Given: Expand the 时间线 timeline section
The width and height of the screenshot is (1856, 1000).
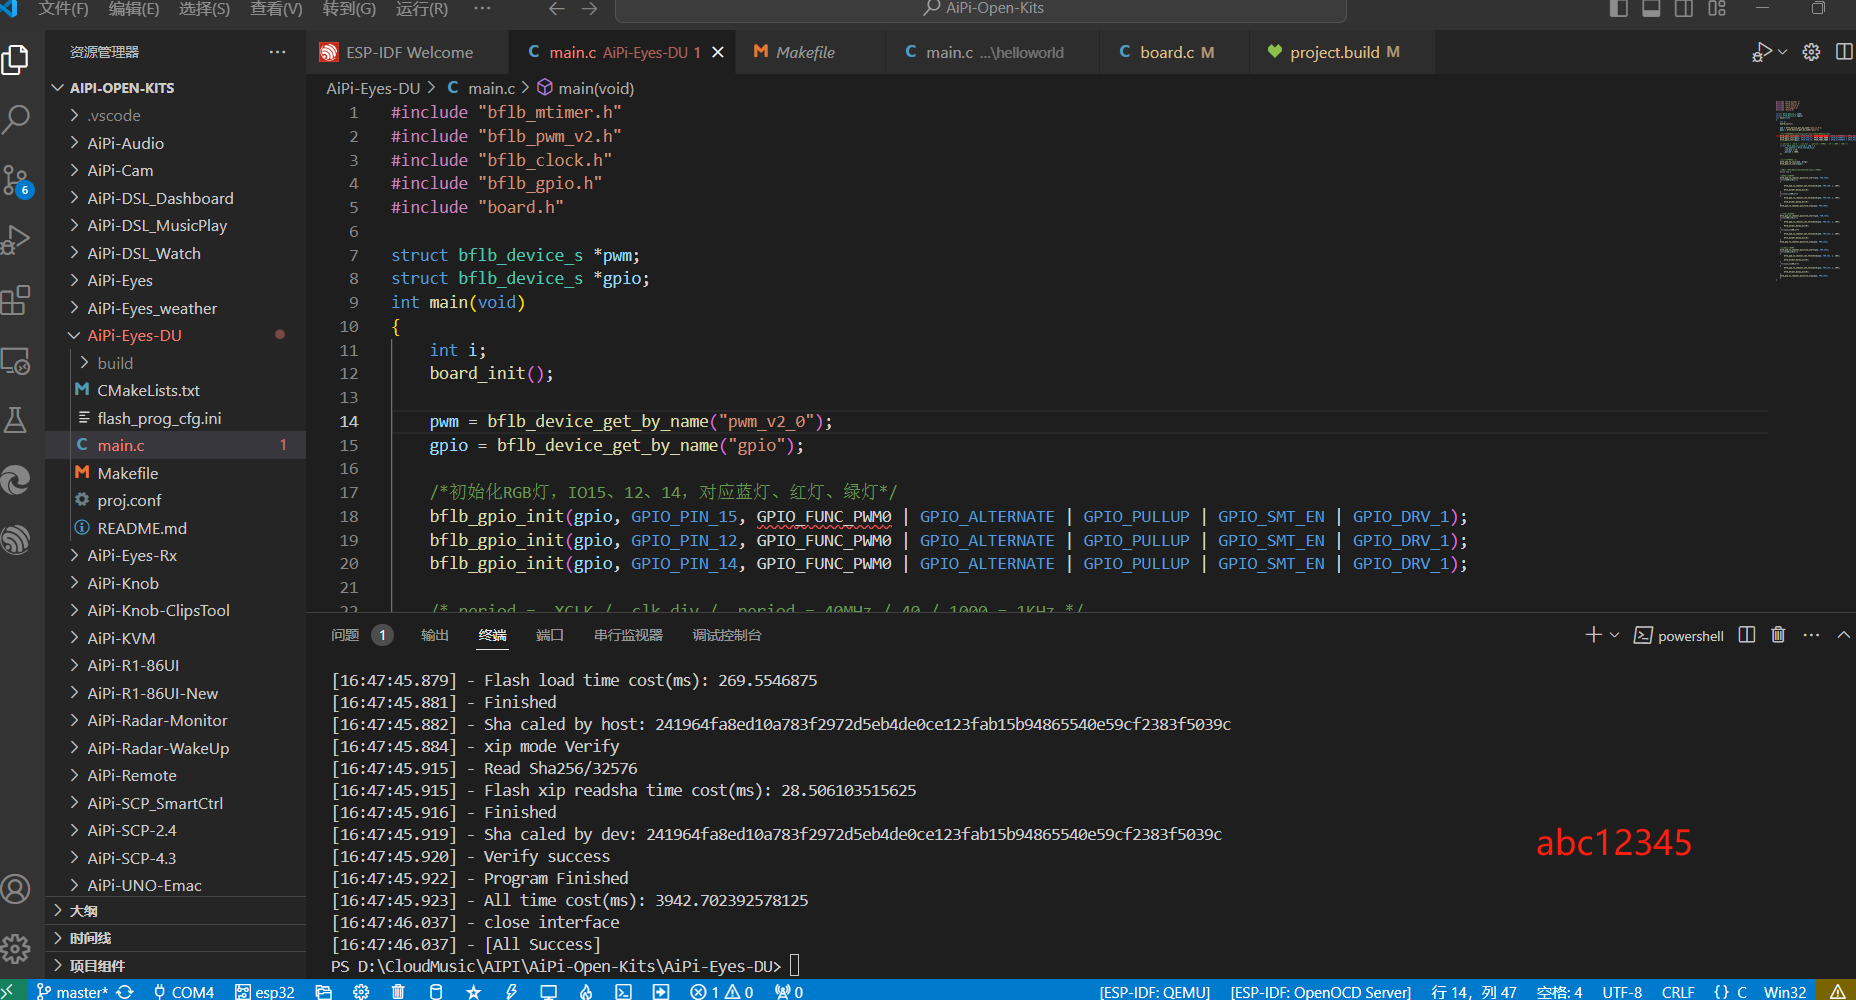Looking at the screenshot, I should coord(175,938).
